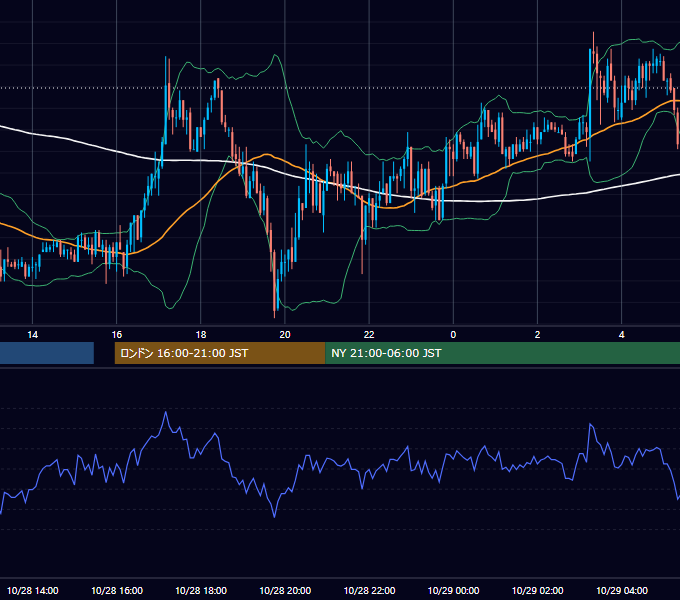Click the 10/29 02:00 date label

click(538, 590)
